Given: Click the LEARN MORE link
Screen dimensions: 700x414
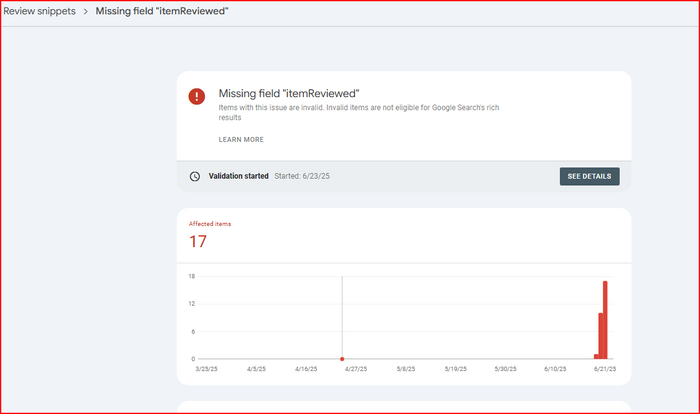Looking at the screenshot, I should (241, 140).
